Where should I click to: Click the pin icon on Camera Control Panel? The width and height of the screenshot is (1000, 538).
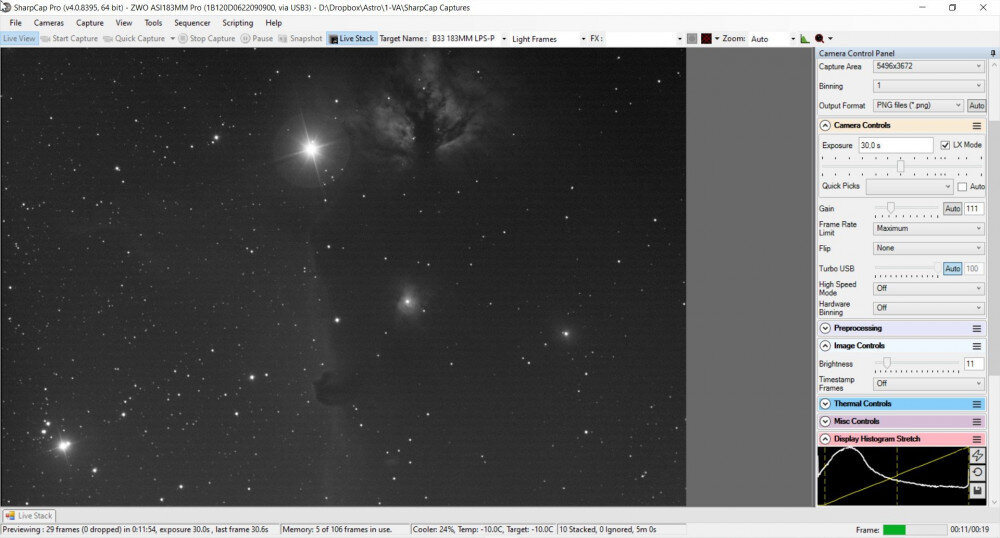coord(992,53)
